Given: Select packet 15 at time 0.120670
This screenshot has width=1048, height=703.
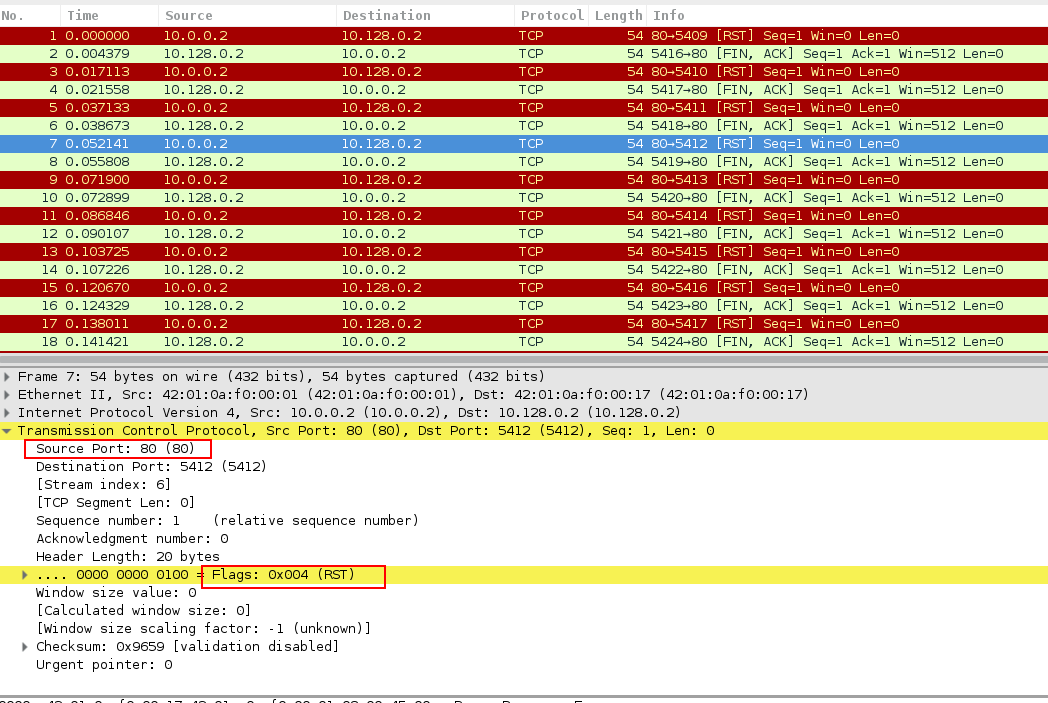Looking at the screenshot, I should click(x=524, y=289).
